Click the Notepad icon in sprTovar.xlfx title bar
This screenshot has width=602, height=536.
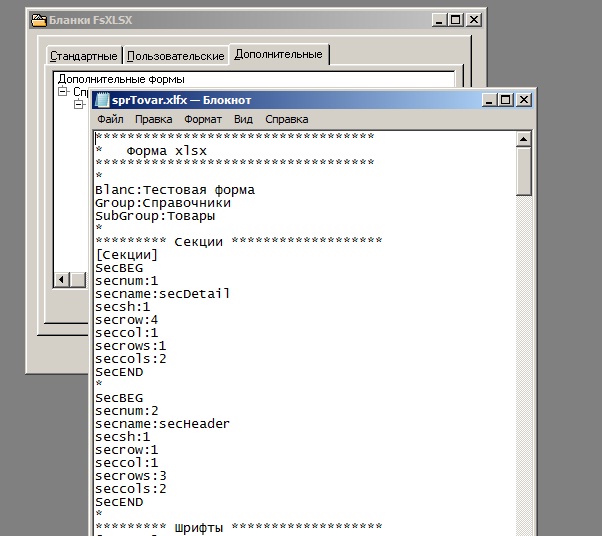click(x=101, y=100)
